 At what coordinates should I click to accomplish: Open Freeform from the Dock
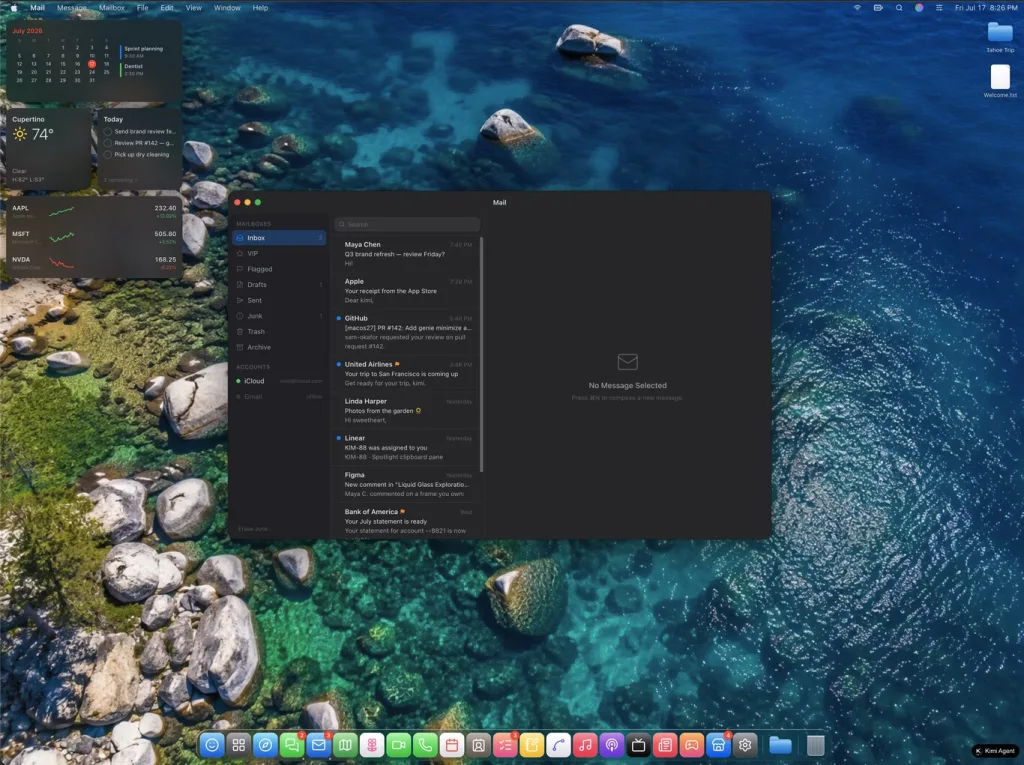click(558, 745)
